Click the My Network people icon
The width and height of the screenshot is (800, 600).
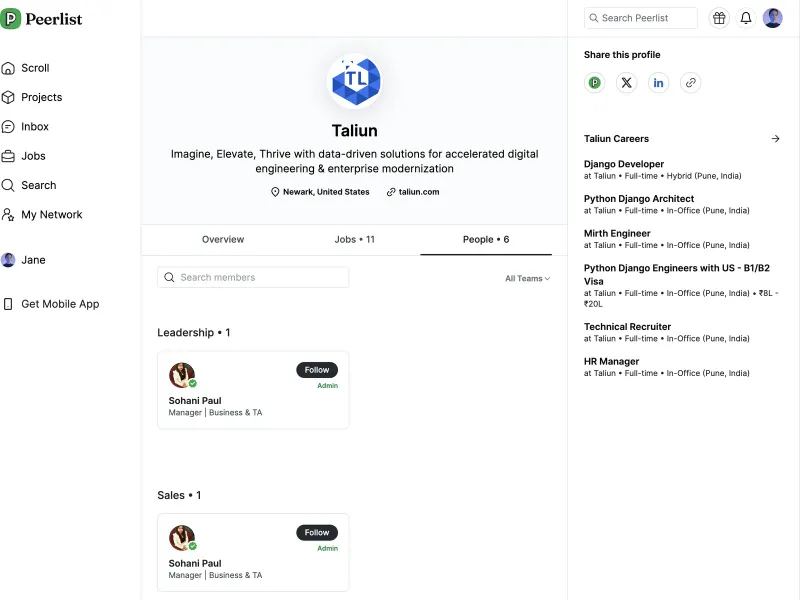[x=8, y=215]
